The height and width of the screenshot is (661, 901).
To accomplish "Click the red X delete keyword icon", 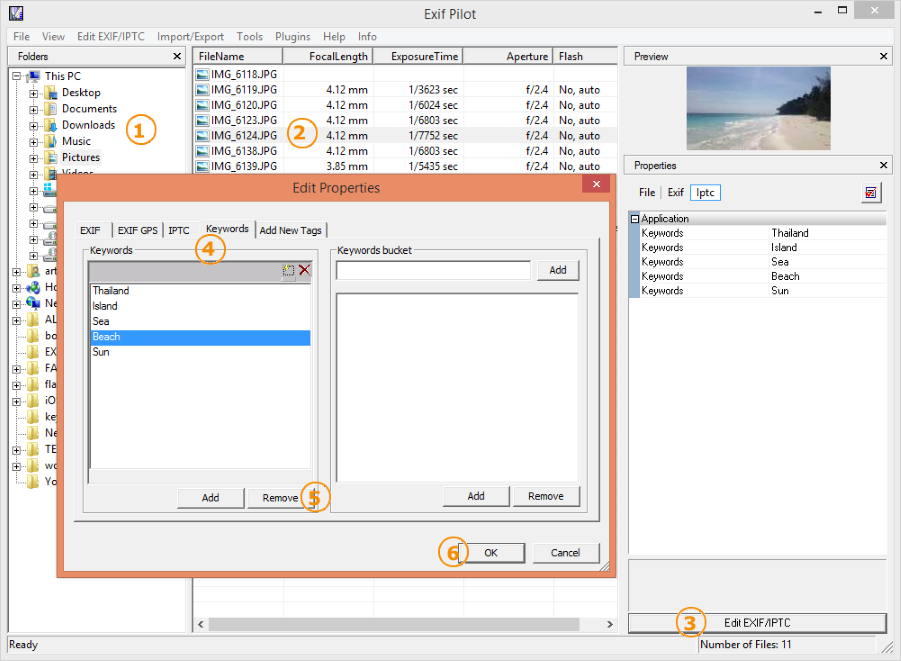I will pos(305,270).
